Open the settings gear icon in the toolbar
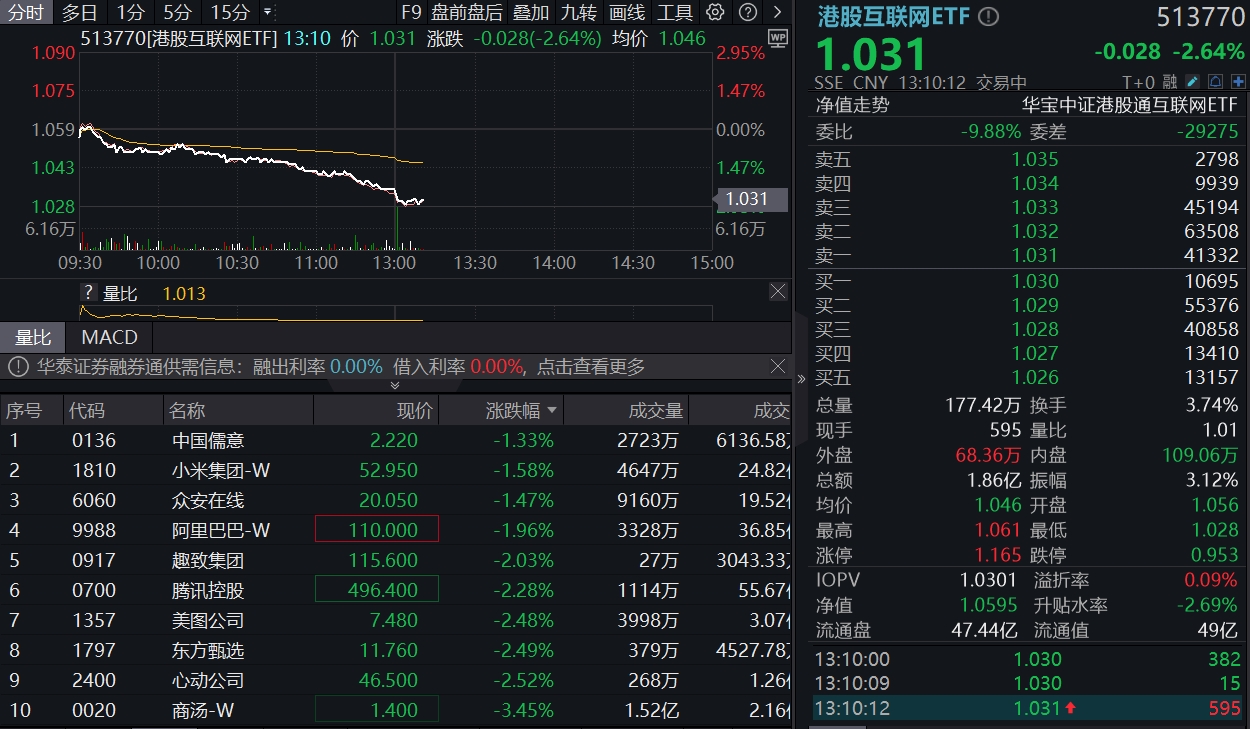 coord(714,13)
